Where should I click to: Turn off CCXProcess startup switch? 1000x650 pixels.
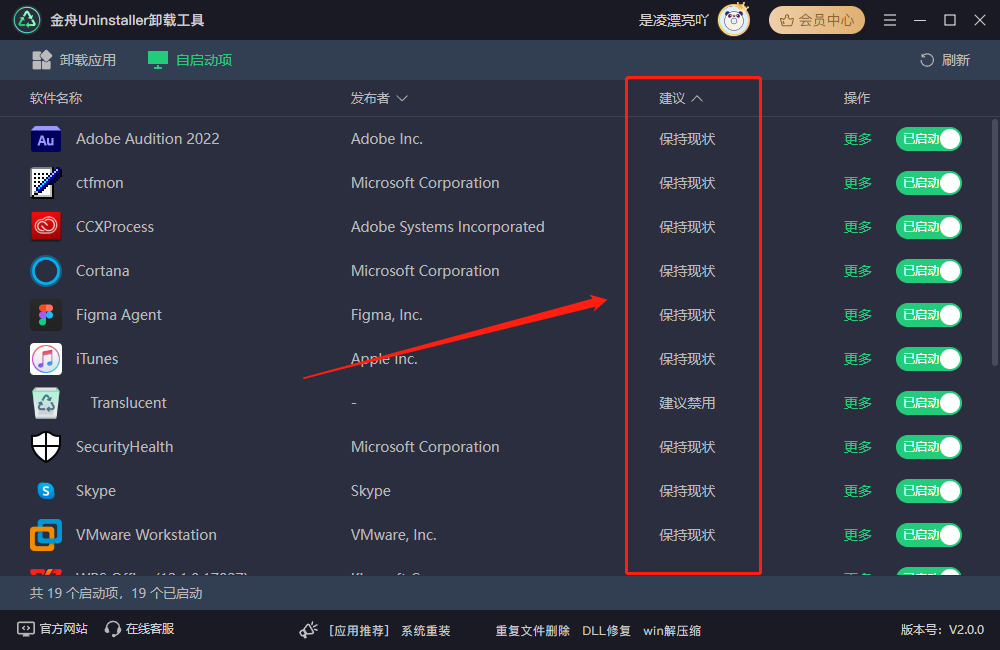(x=929, y=227)
